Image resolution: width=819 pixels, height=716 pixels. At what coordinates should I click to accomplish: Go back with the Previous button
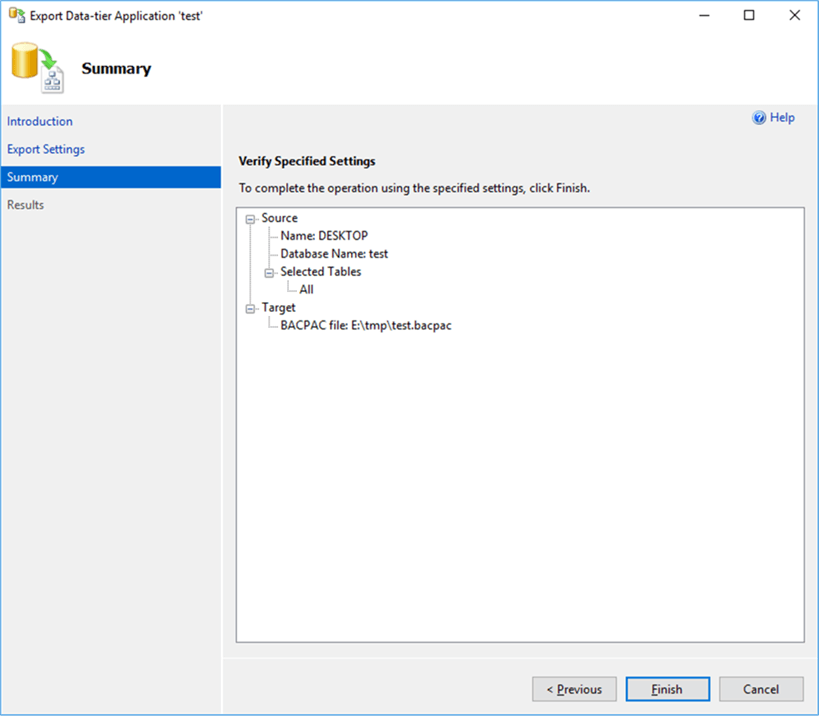coord(574,689)
